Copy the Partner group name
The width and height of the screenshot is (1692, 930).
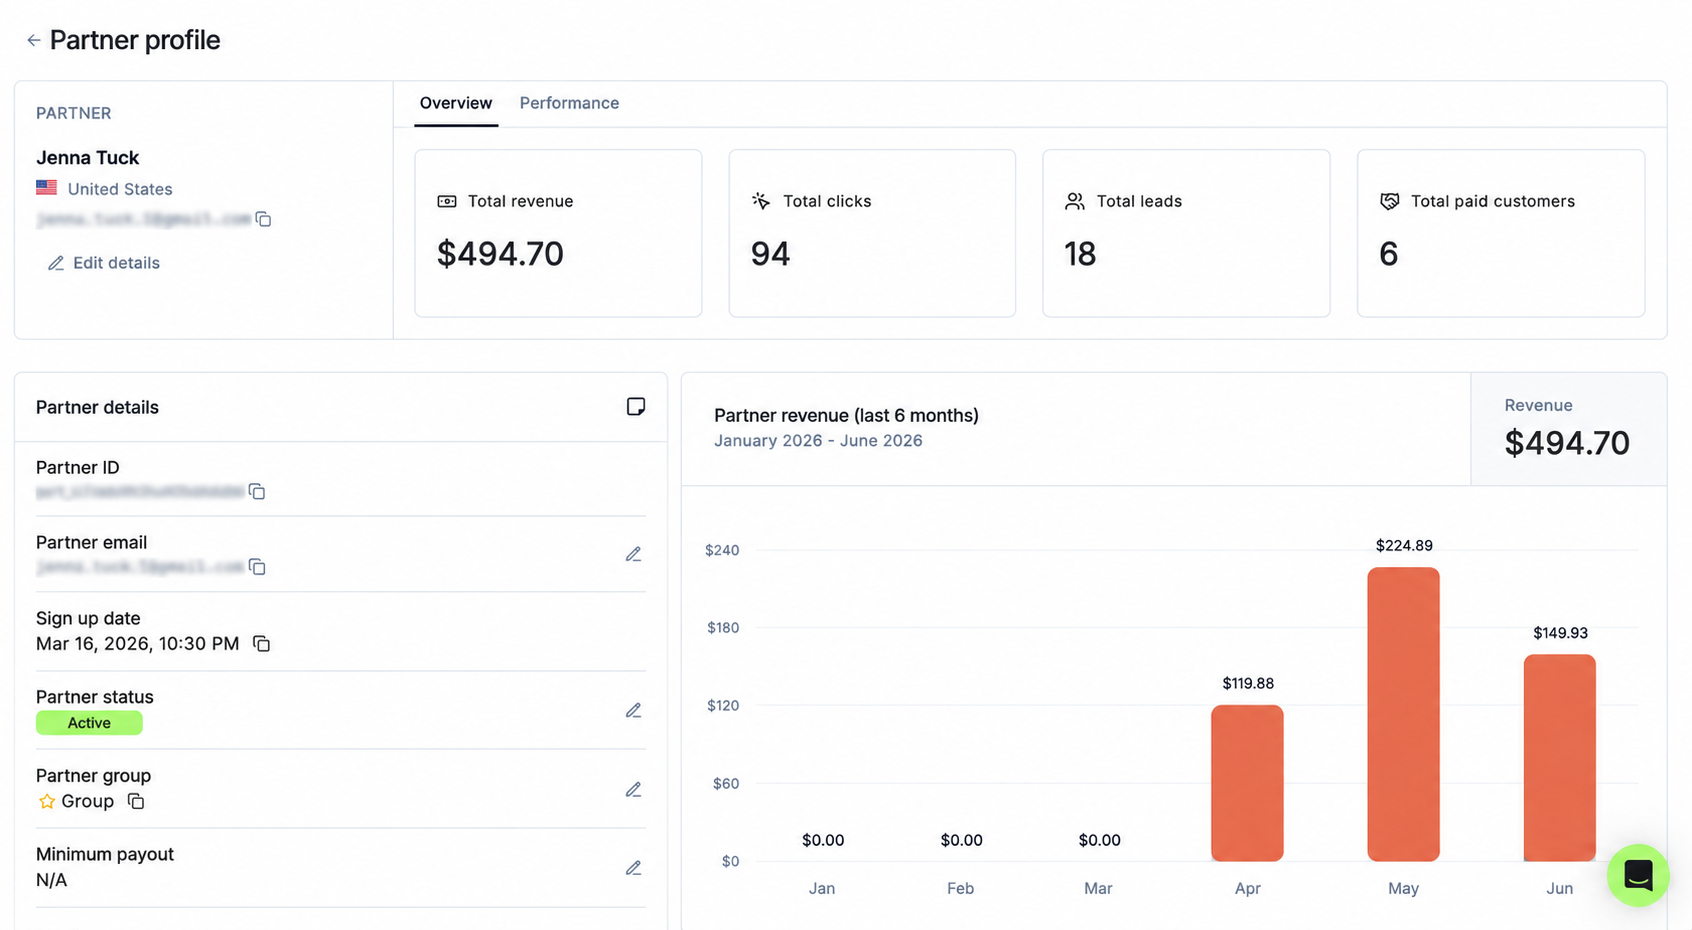136,801
